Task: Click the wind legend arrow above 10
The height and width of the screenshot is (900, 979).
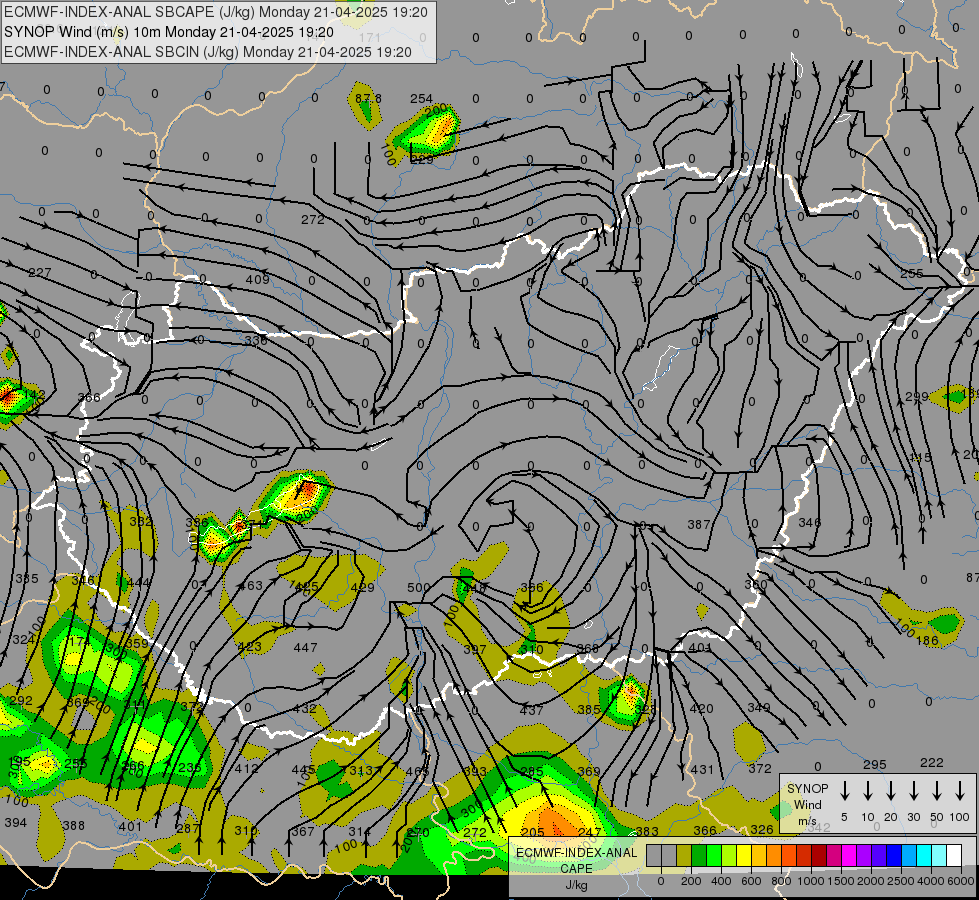Action: click(867, 791)
